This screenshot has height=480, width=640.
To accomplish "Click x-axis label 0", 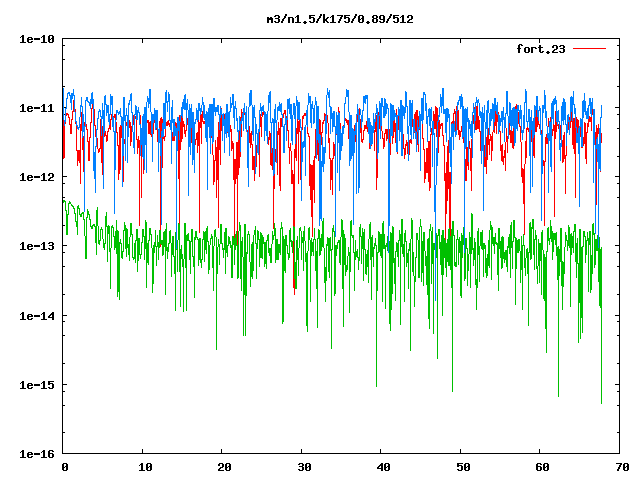I will [x=64, y=467].
